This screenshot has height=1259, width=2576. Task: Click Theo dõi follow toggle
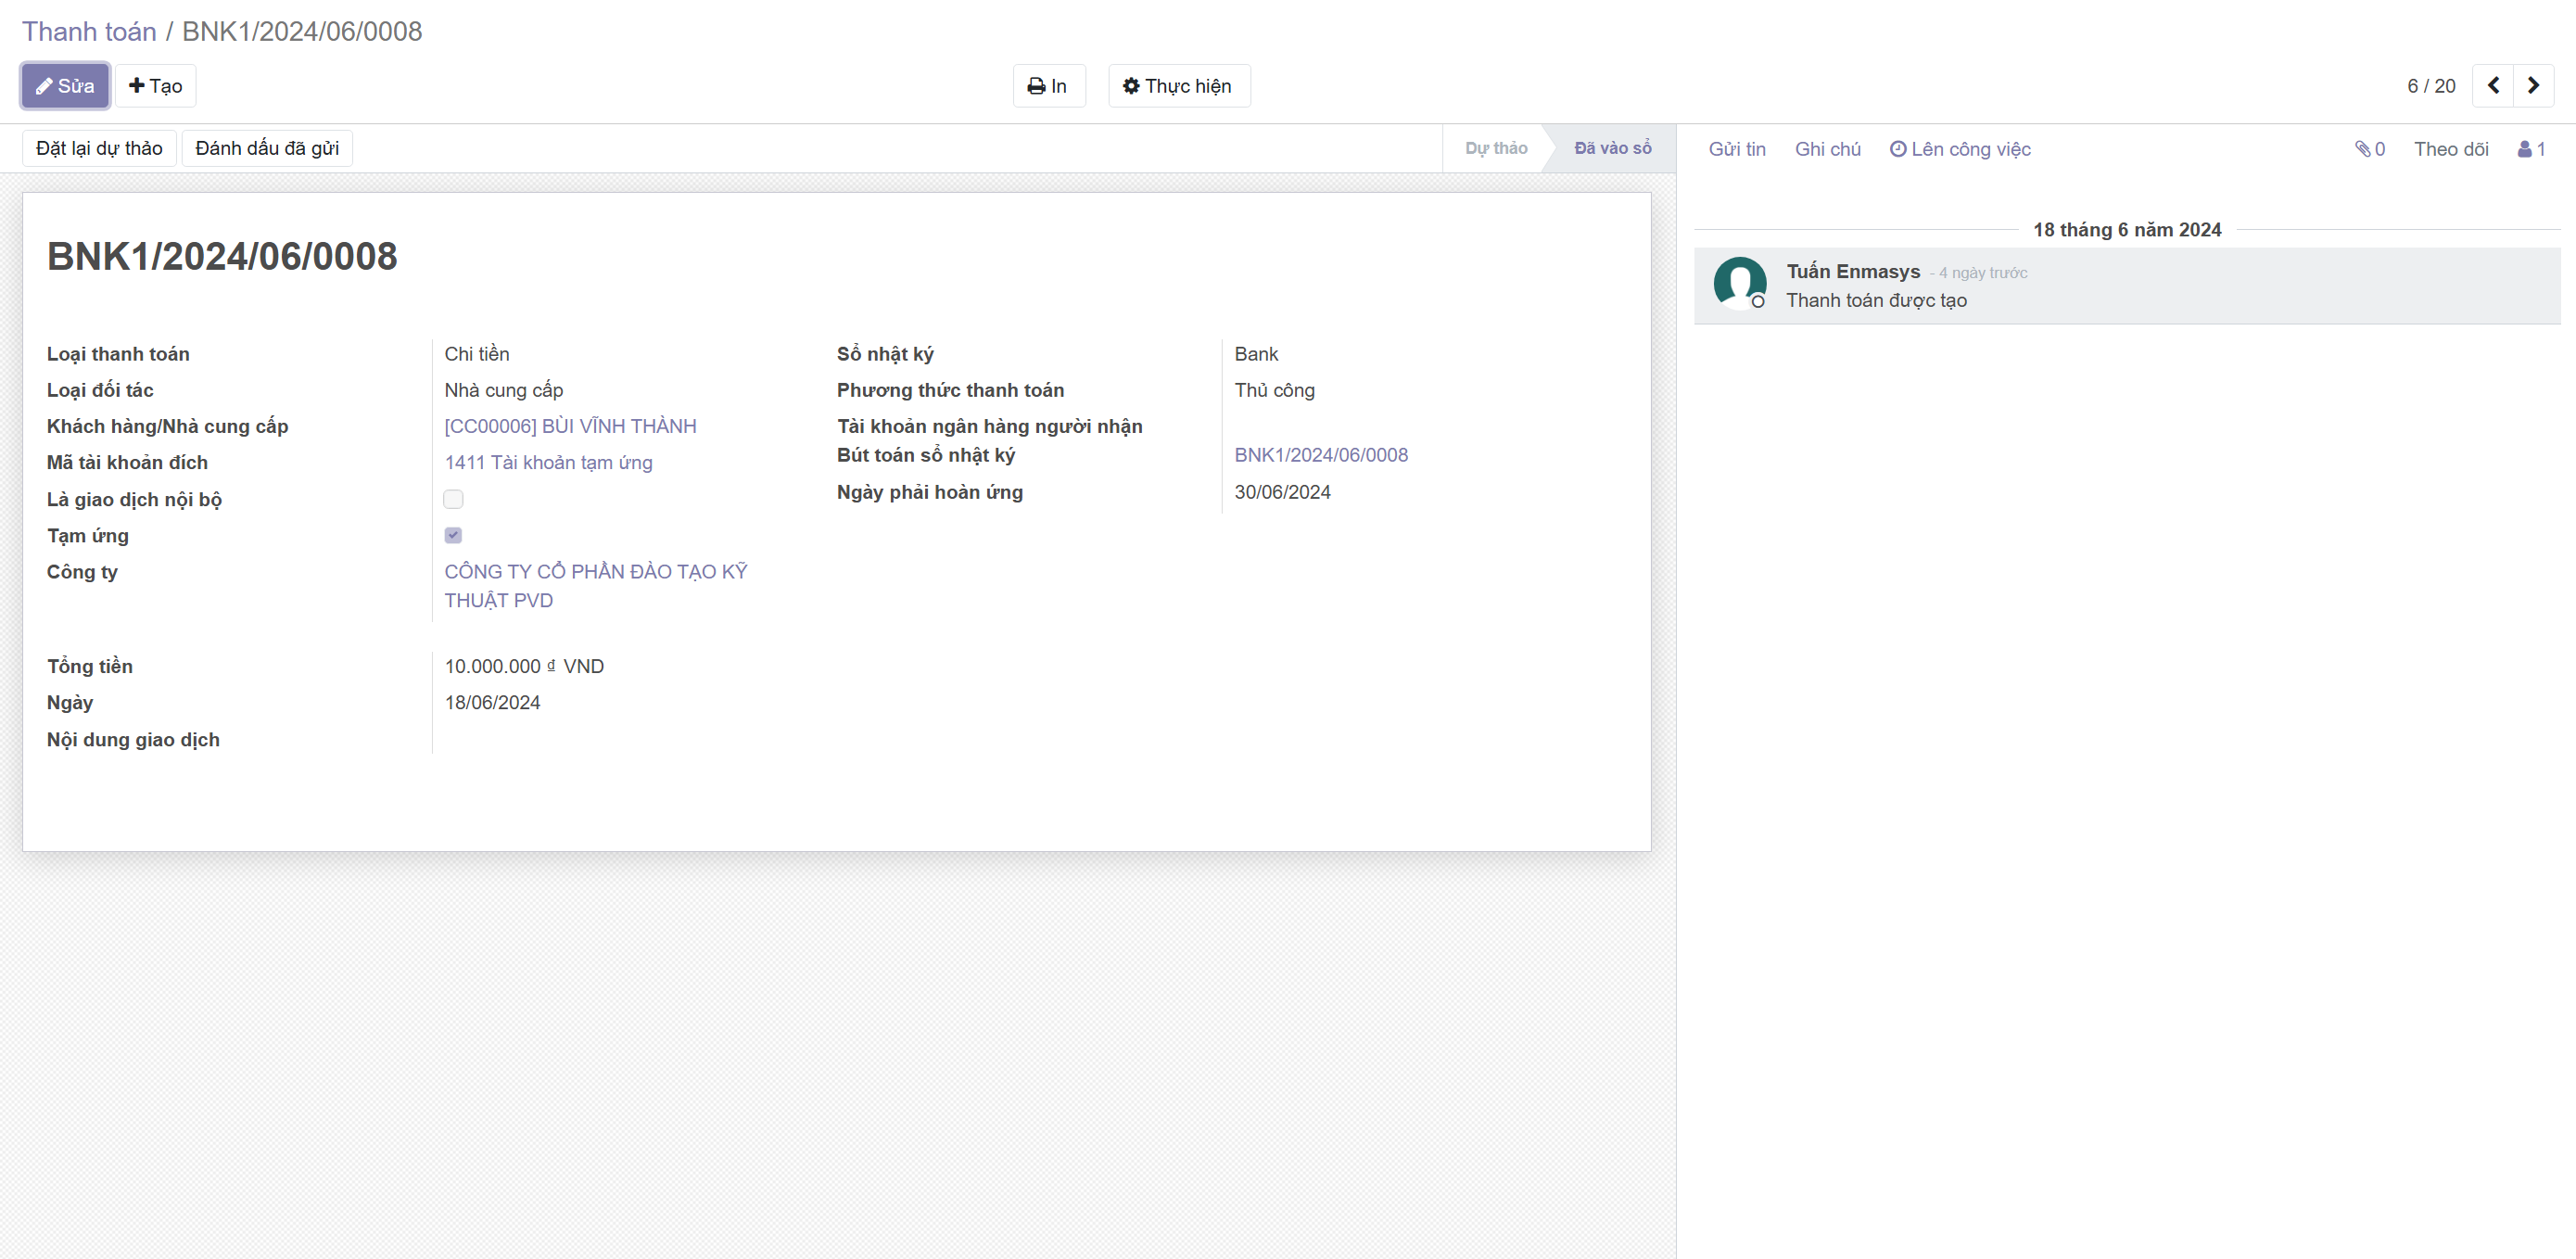tap(2450, 149)
